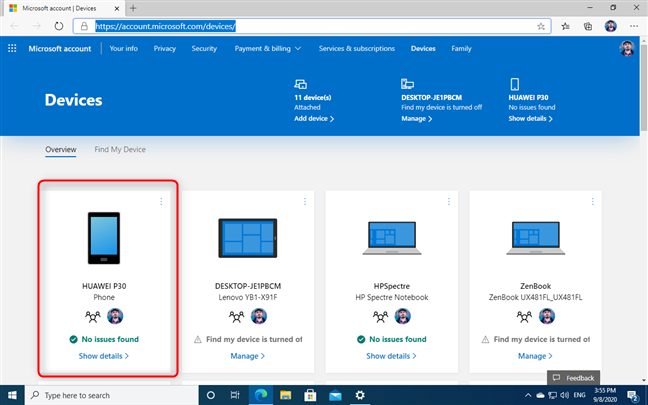
Task: Click the taskbar search box
Action: click(x=112, y=395)
